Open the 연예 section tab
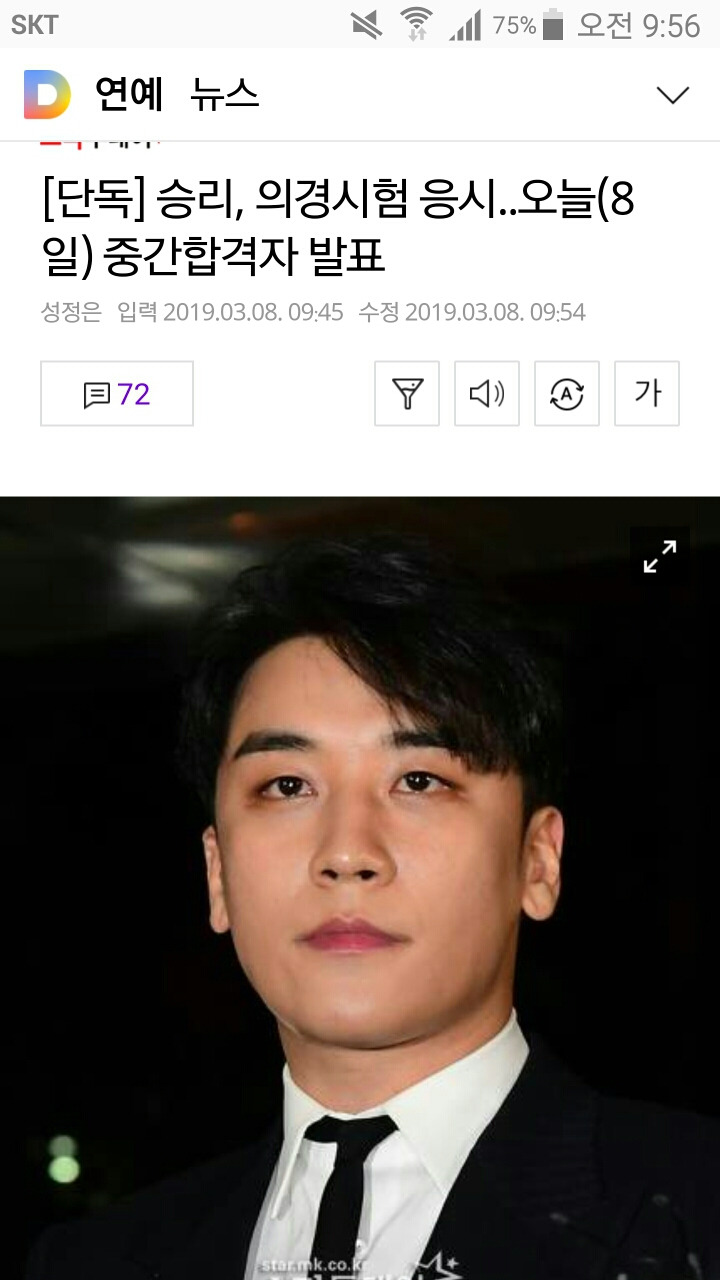This screenshot has width=720, height=1280. [128, 95]
